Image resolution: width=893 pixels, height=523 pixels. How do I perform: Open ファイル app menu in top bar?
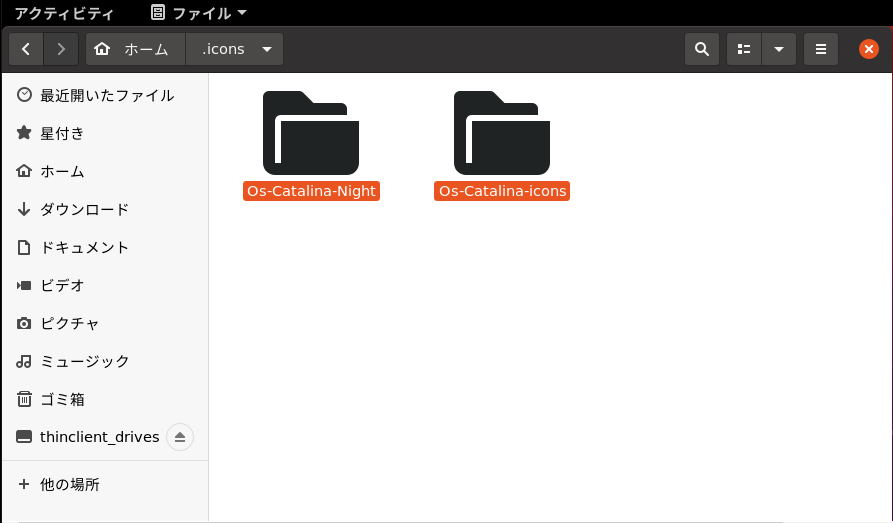tap(199, 13)
